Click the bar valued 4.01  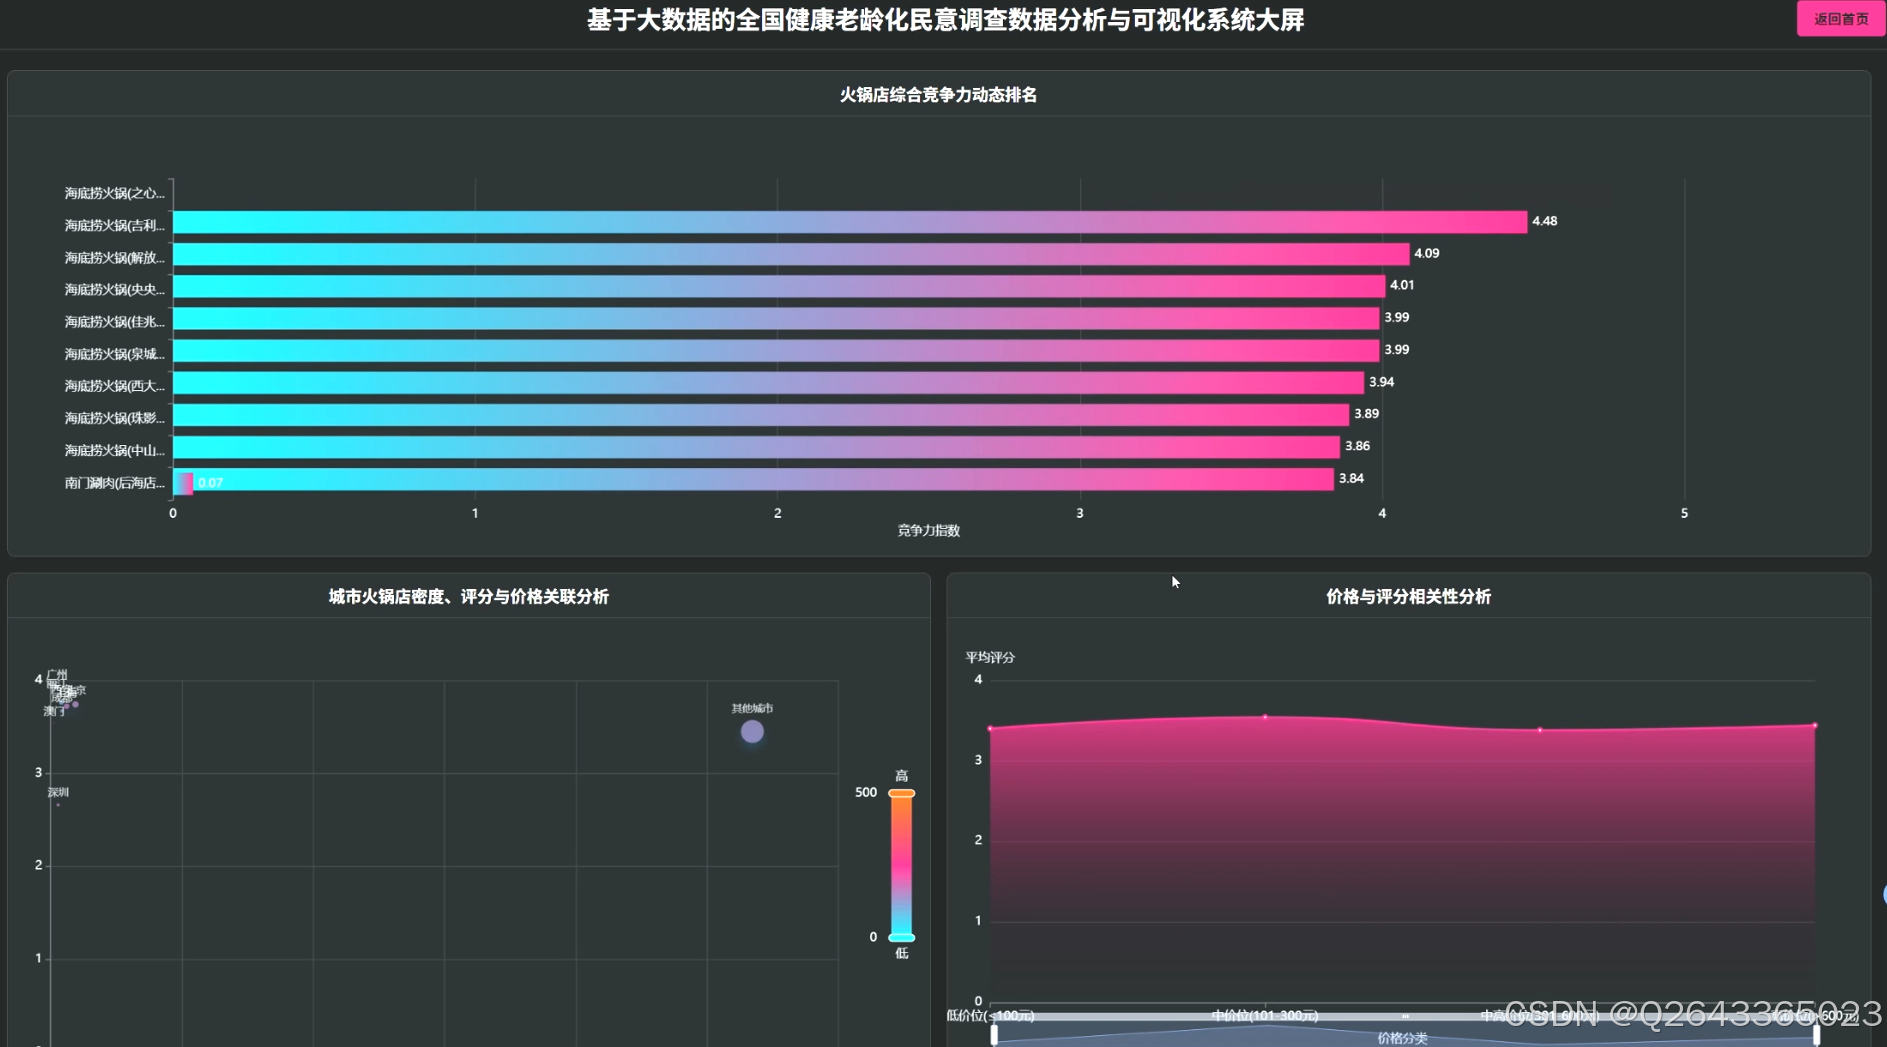pos(779,286)
